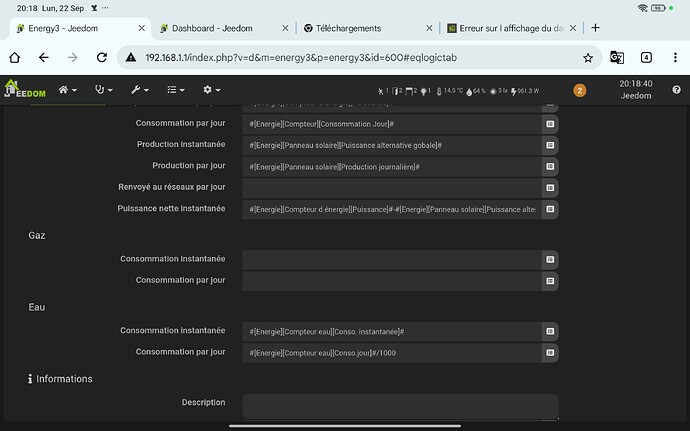Click the 14.5 °C temperature summary
Viewport: 690px width, 431px height.
pos(449,91)
